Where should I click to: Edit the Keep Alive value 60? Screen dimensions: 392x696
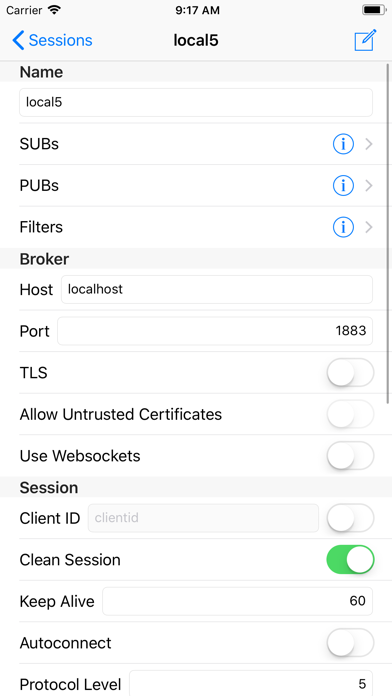pyautogui.click(x=238, y=601)
